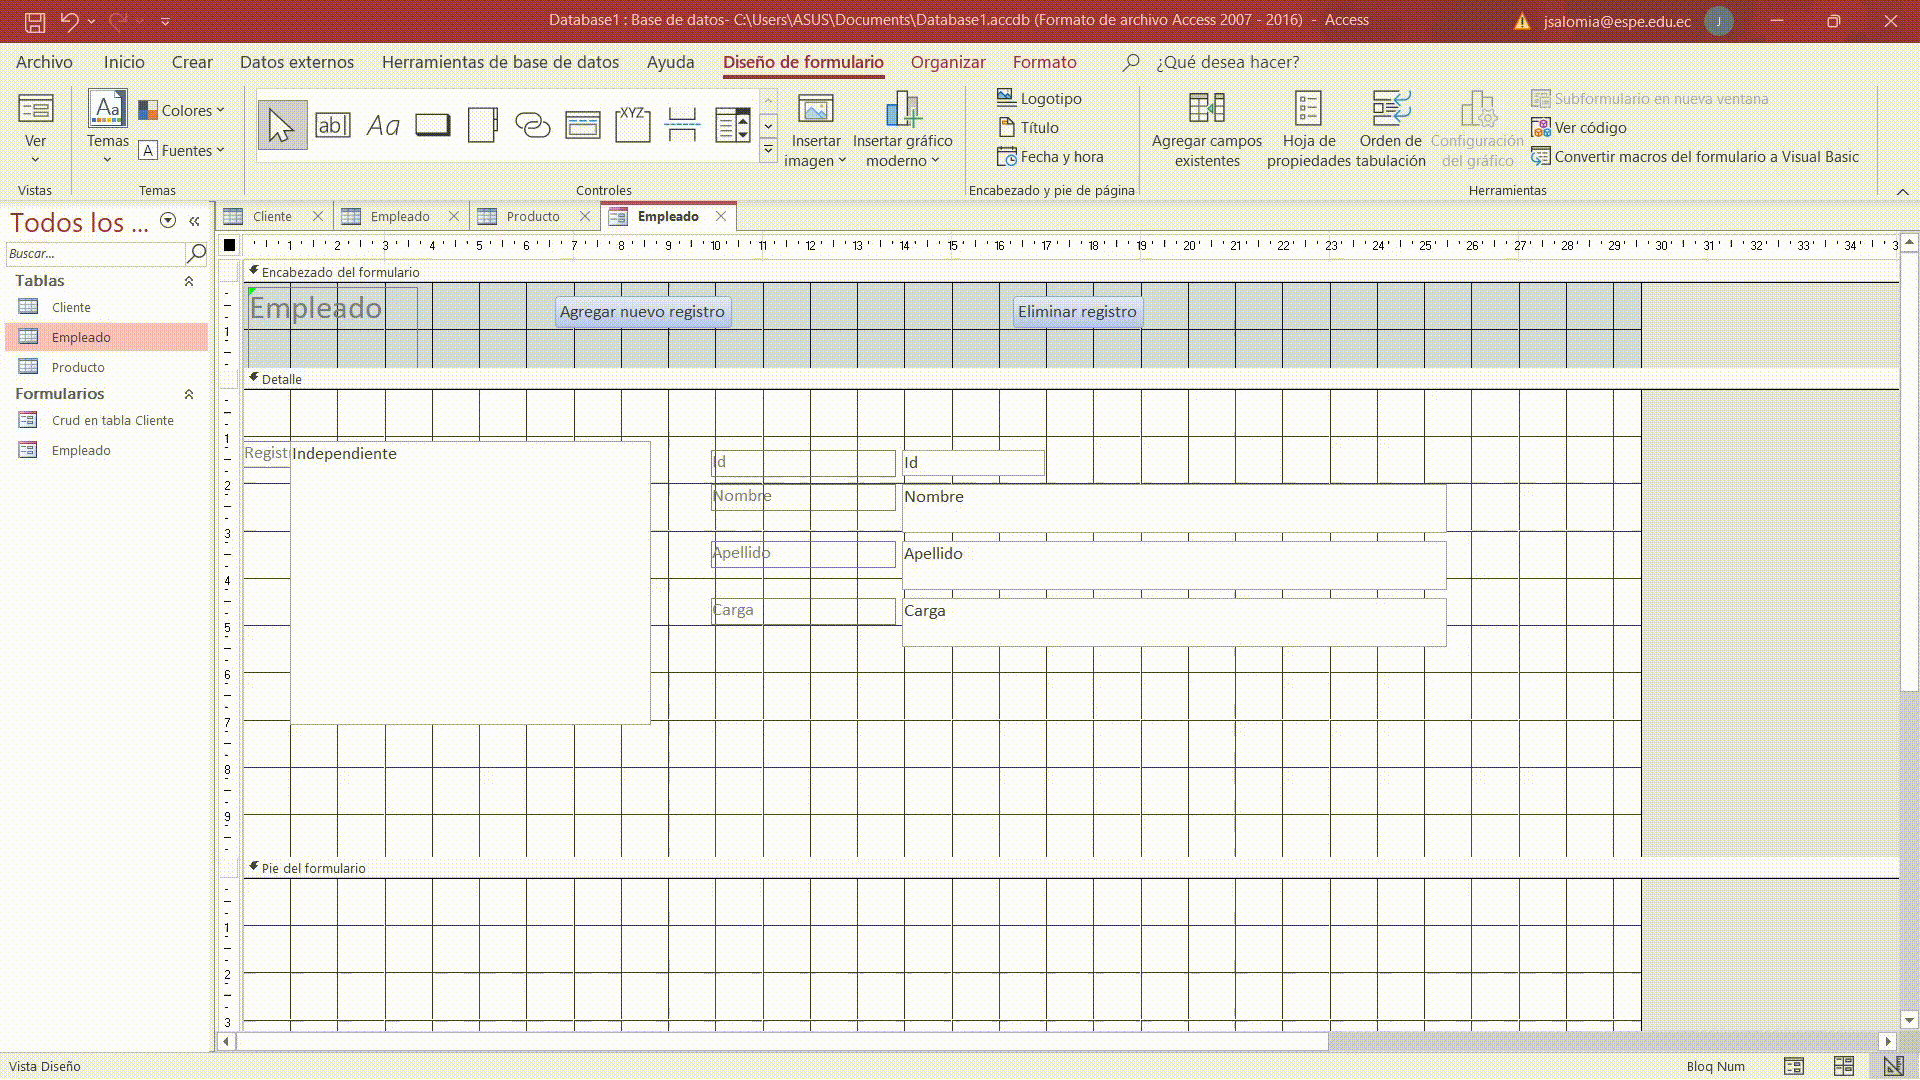This screenshot has width=1920, height=1080.
Task: Customize the quick access toolbar dropdown
Action: point(165,21)
